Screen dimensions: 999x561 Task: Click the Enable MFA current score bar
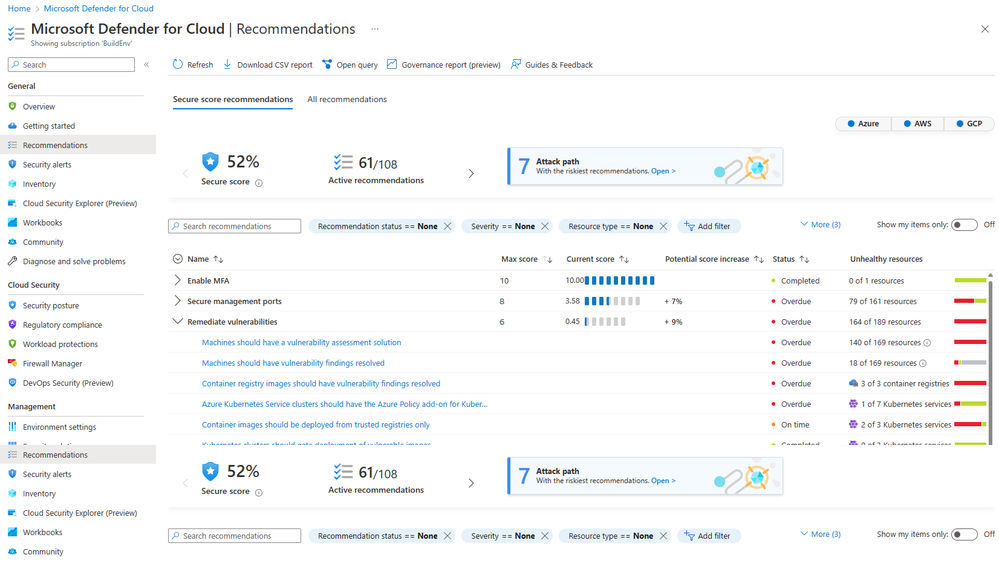pyautogui.click(x=619, y=280)
